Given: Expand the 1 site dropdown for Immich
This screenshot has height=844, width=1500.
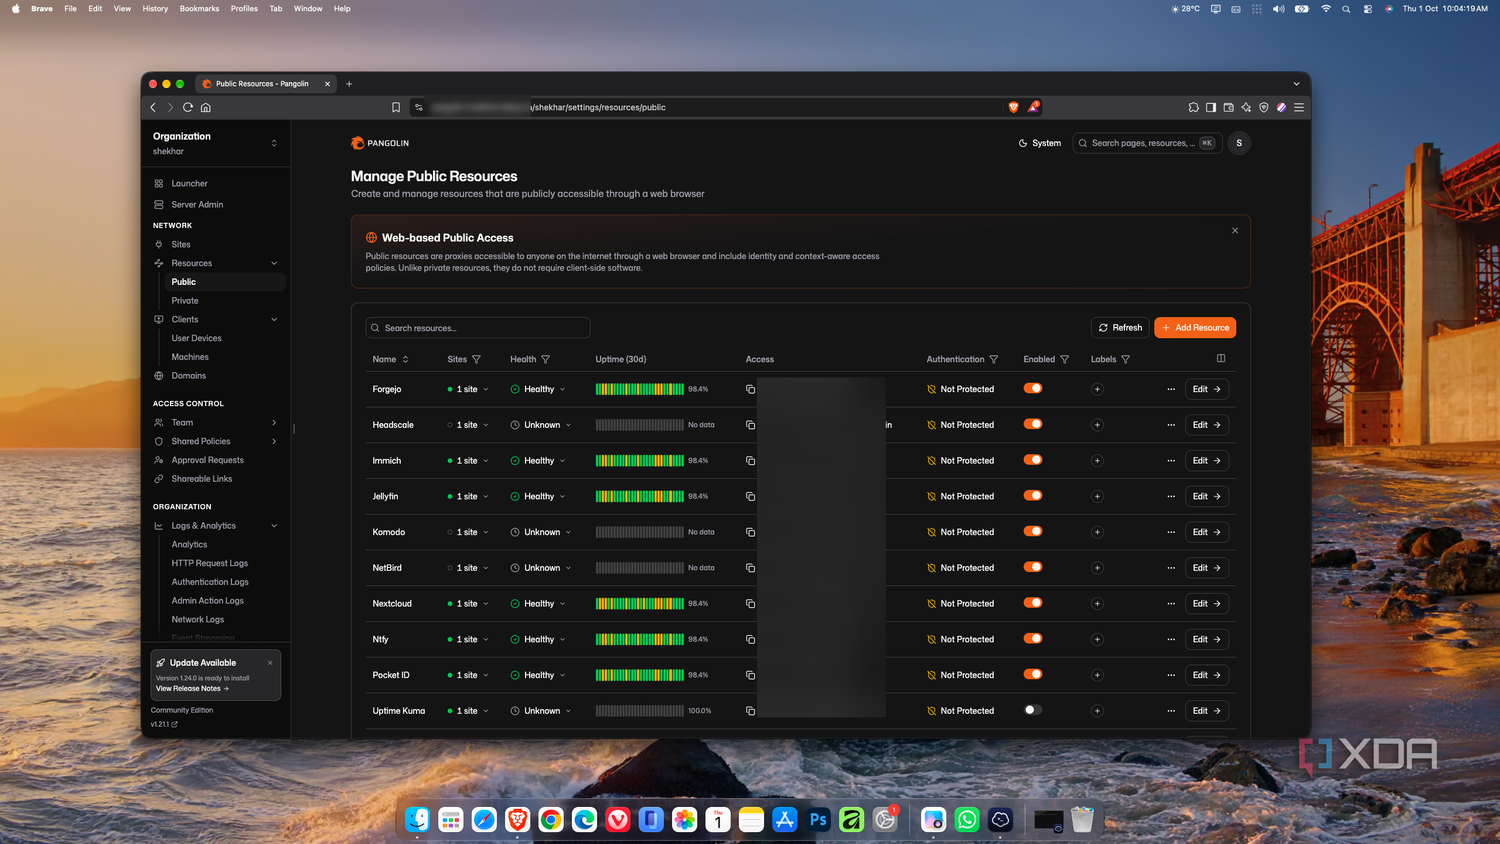Looking at the screenshot, I should coord(468,461).
